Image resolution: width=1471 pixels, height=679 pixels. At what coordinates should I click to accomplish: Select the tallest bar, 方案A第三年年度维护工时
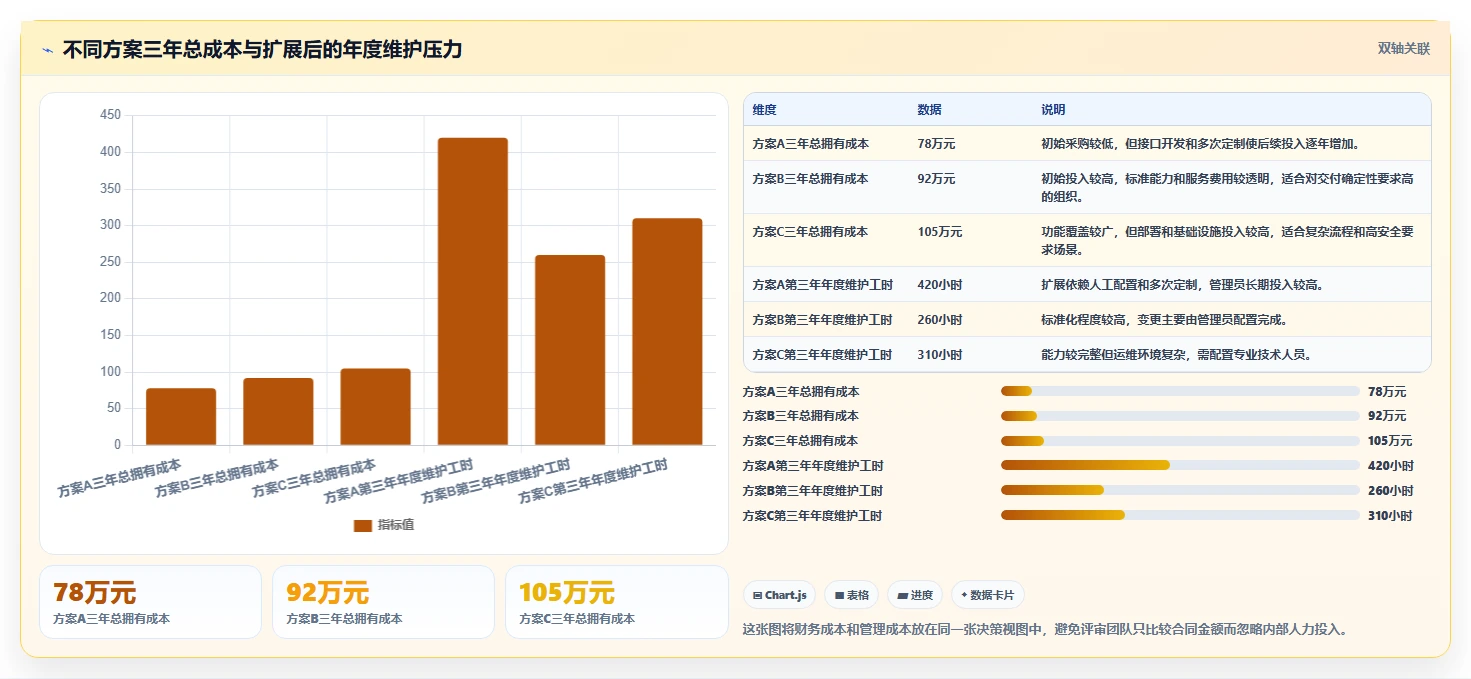pos(472,291)
